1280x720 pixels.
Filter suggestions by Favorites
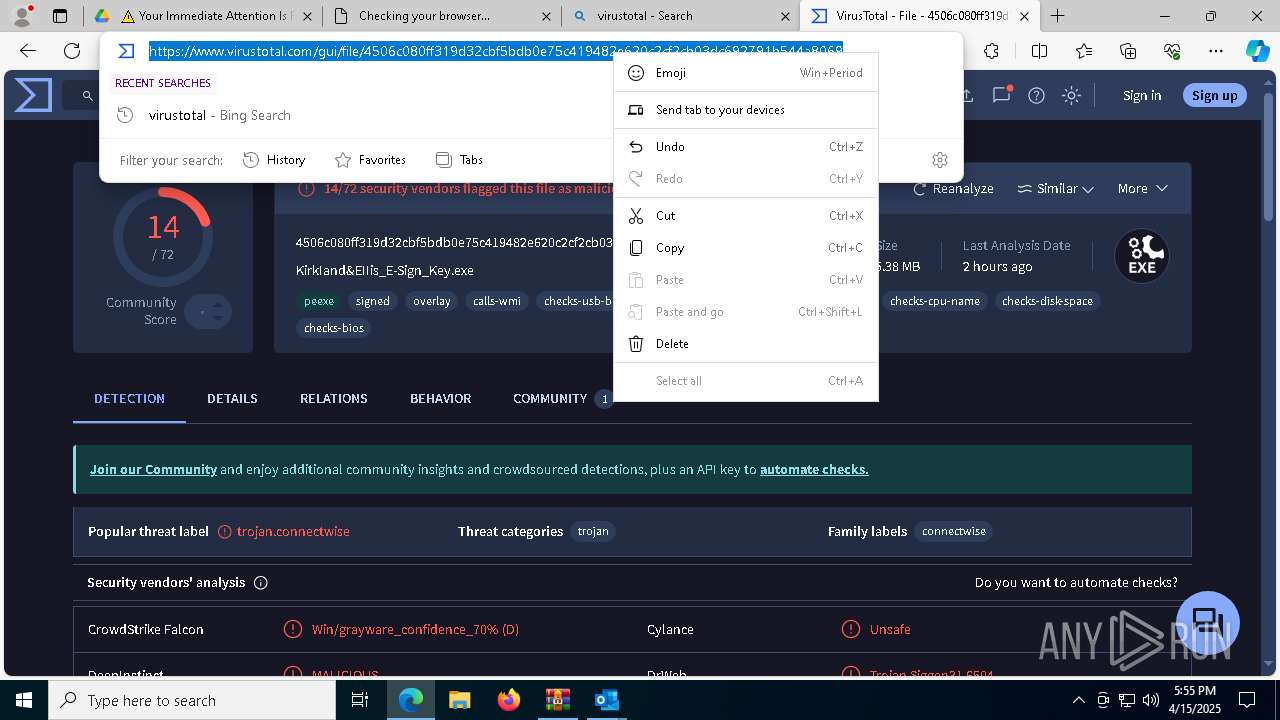pyautogui.click(x=370, y=160)
